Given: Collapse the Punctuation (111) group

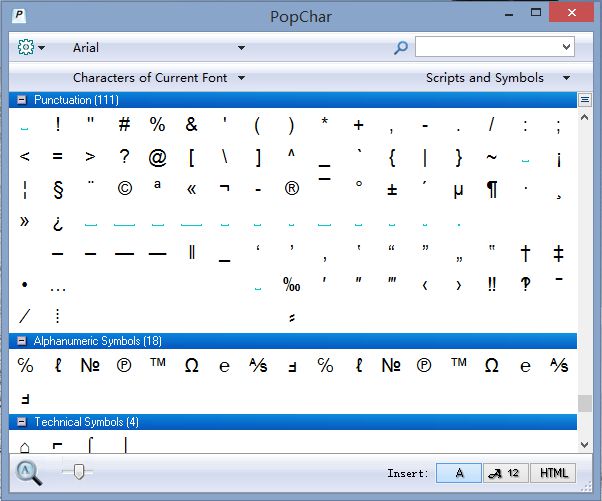Looking at the screenshot, I should tap(22, 100).
